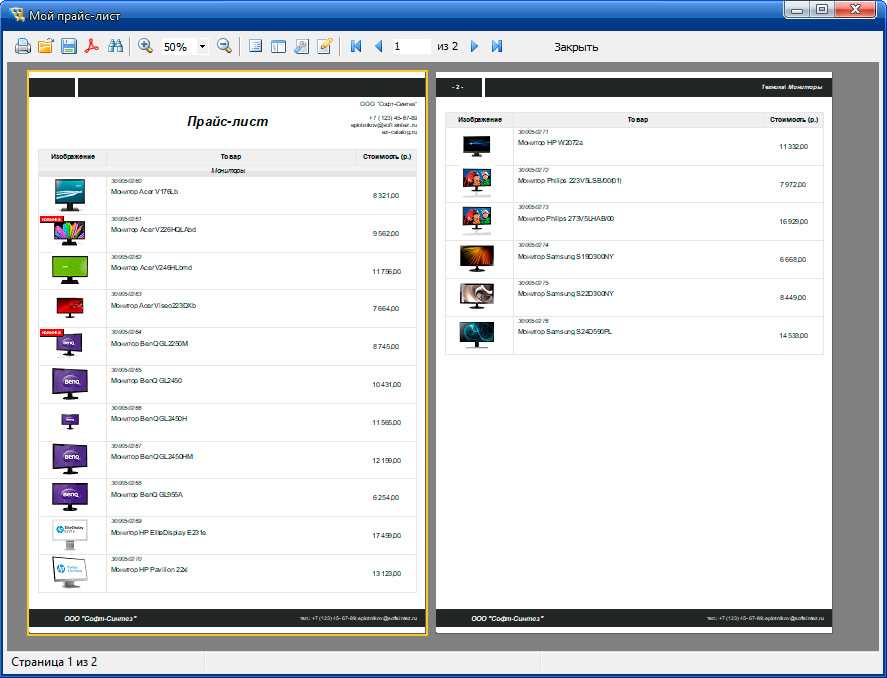Click the Стоимость (р.) header on page 1

(387, 157)
